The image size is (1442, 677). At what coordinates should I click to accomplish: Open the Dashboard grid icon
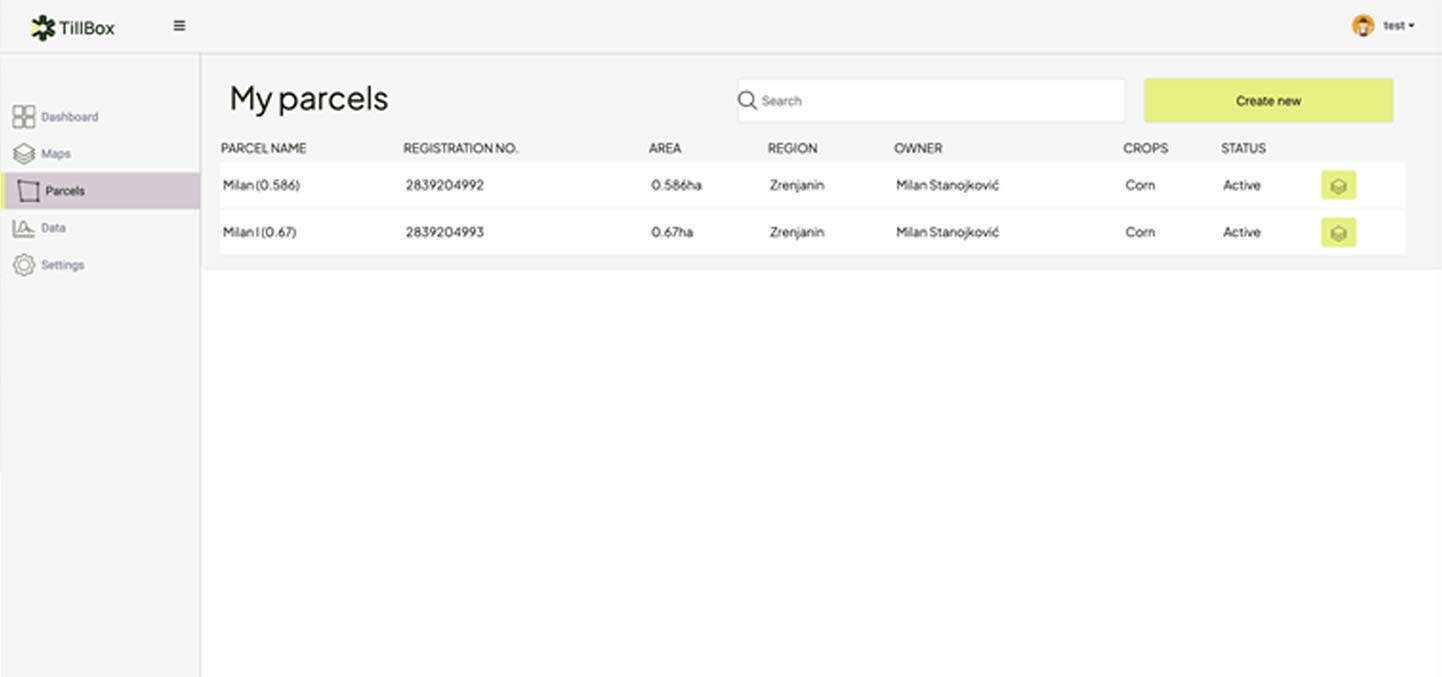pyautogui.click(x=24, y=117)
